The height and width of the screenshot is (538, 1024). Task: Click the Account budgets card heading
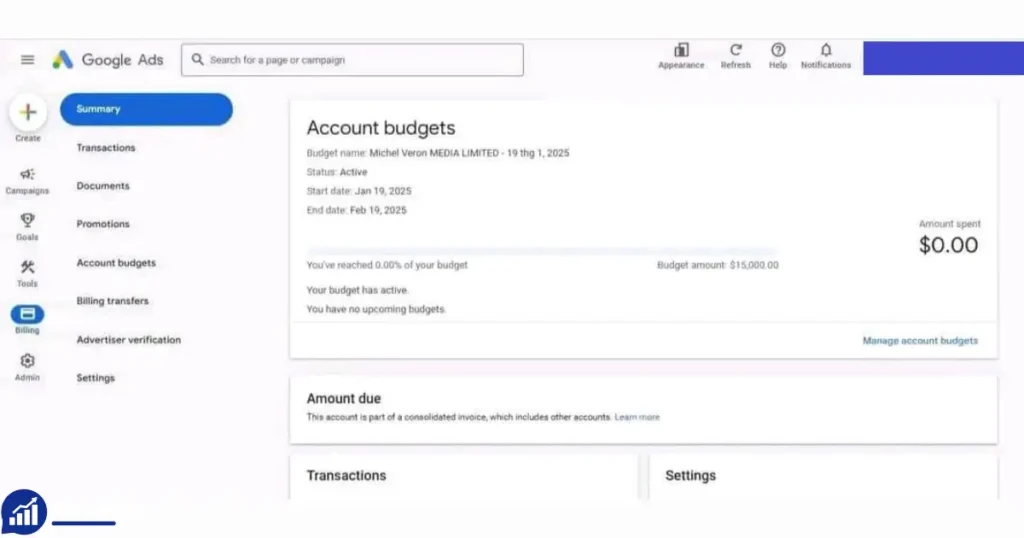tap(381, 128)
